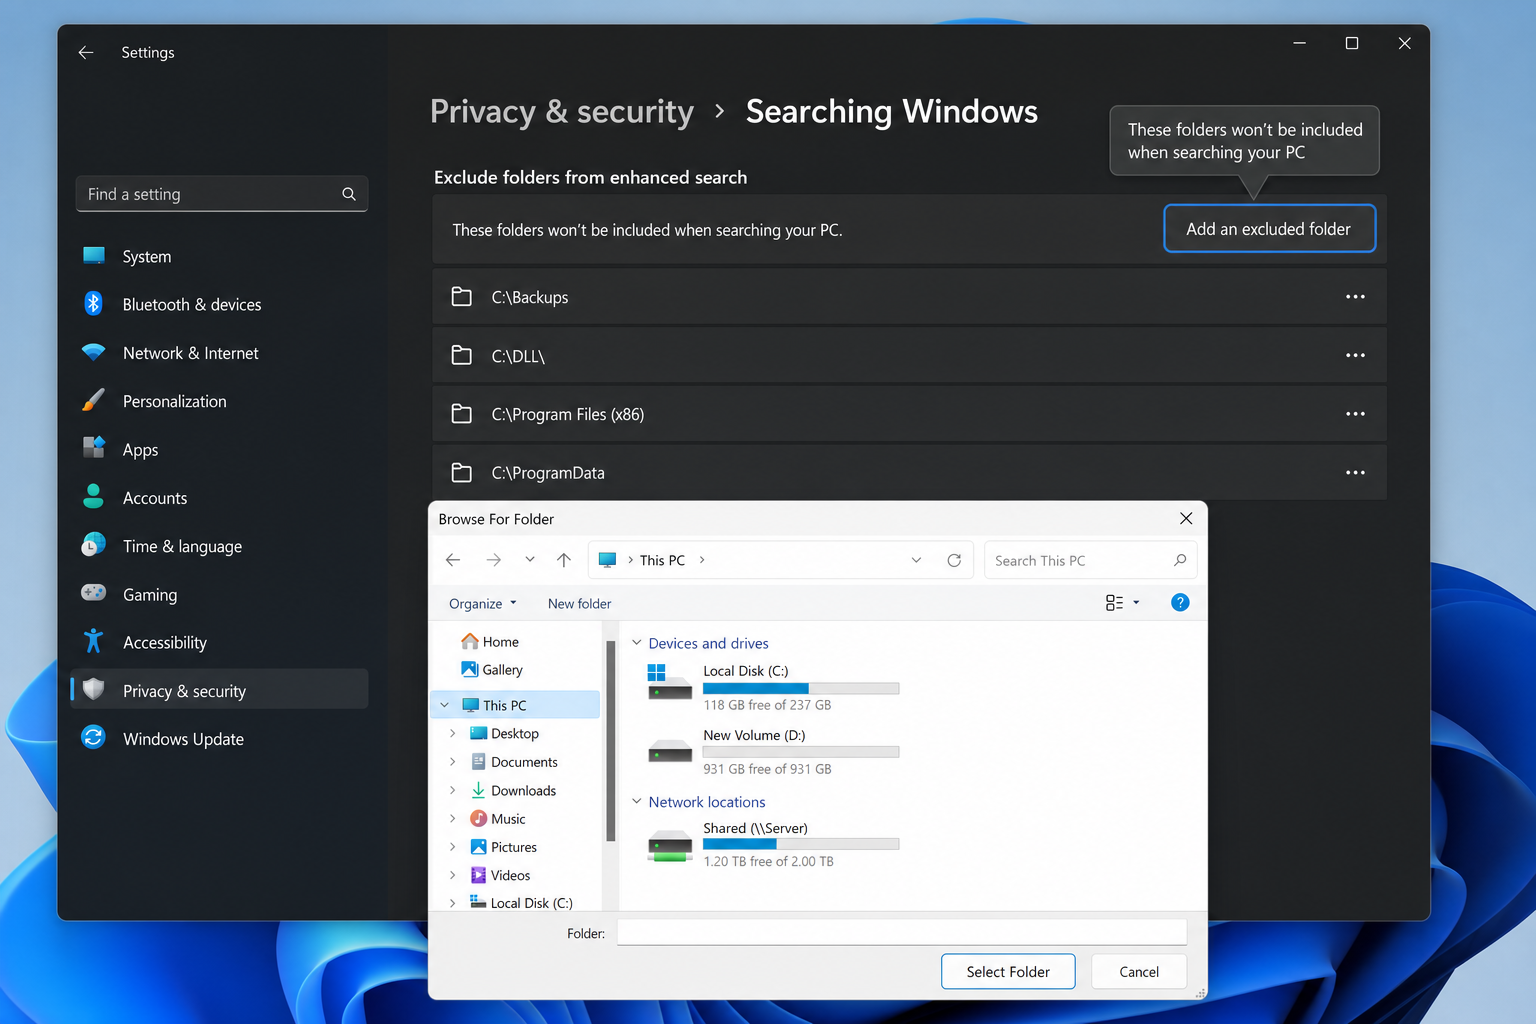This screenshot has width=1536, height=1024.
Task: Select Gallery in navigation pane
Action: pos(492,670)
